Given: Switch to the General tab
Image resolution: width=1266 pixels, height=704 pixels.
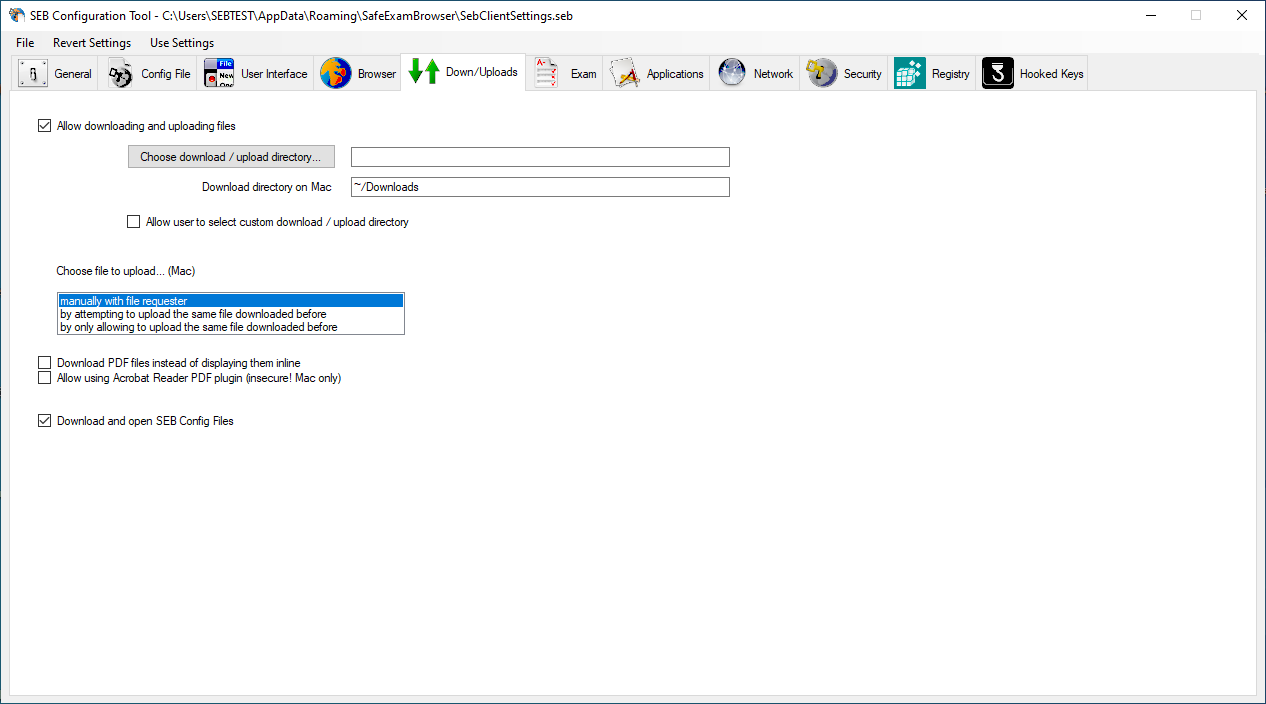Looking at the screenshot, I should [56, 74].
